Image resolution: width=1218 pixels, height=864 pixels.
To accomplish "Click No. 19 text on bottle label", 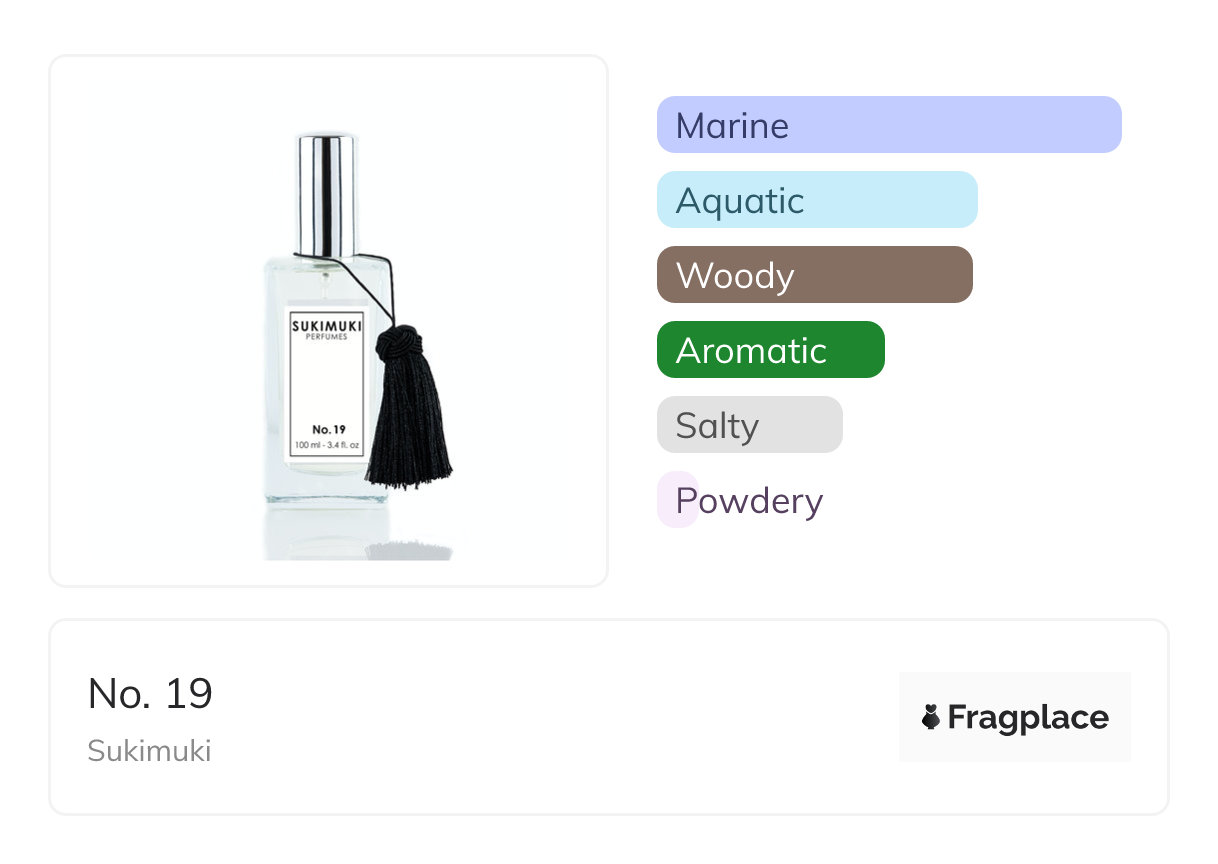I will (327, 429).
